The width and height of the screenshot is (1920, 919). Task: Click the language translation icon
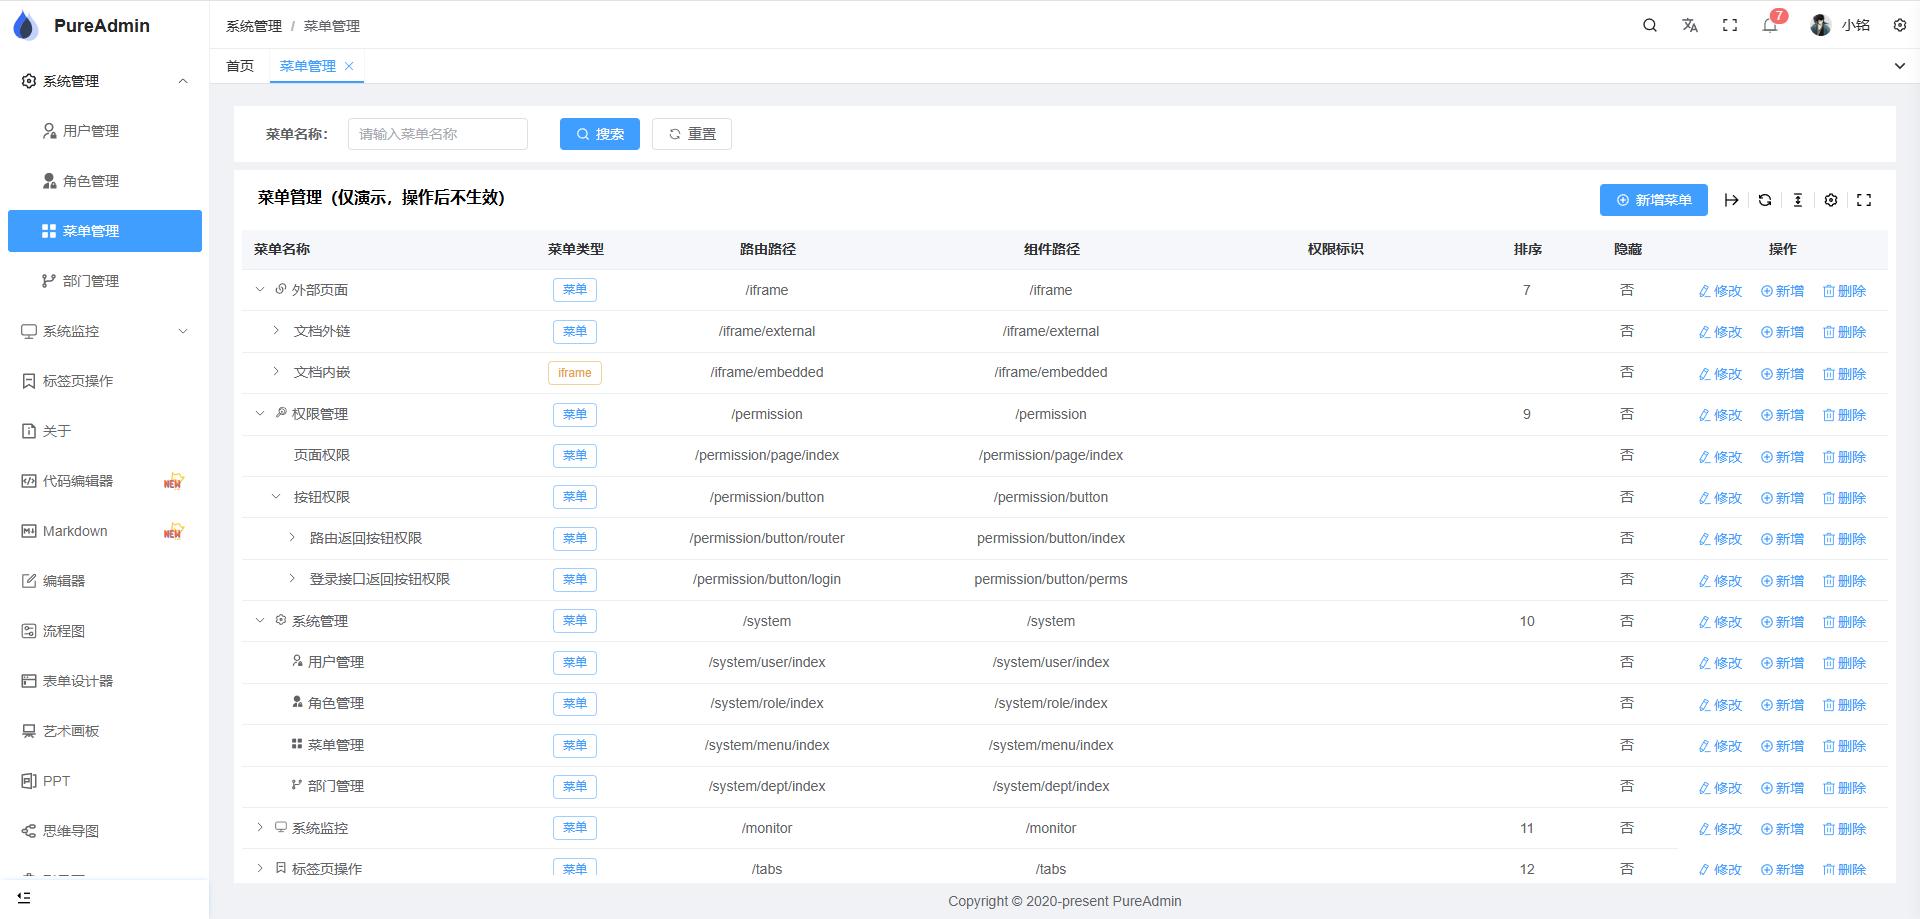tap(1690, 25)
